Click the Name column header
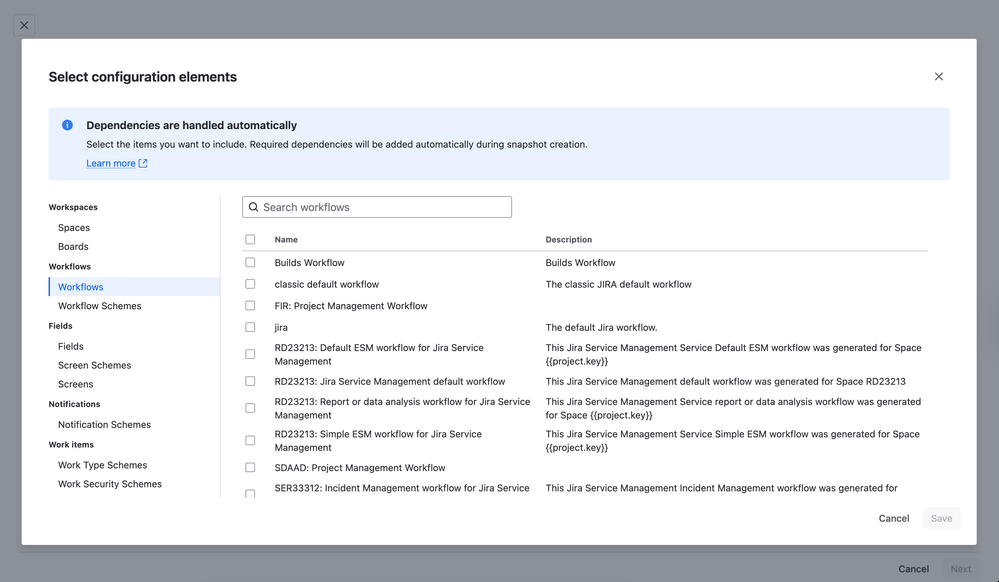Image resolution: width=999 pixels, height=582 pixels. [x=286, y=240]
